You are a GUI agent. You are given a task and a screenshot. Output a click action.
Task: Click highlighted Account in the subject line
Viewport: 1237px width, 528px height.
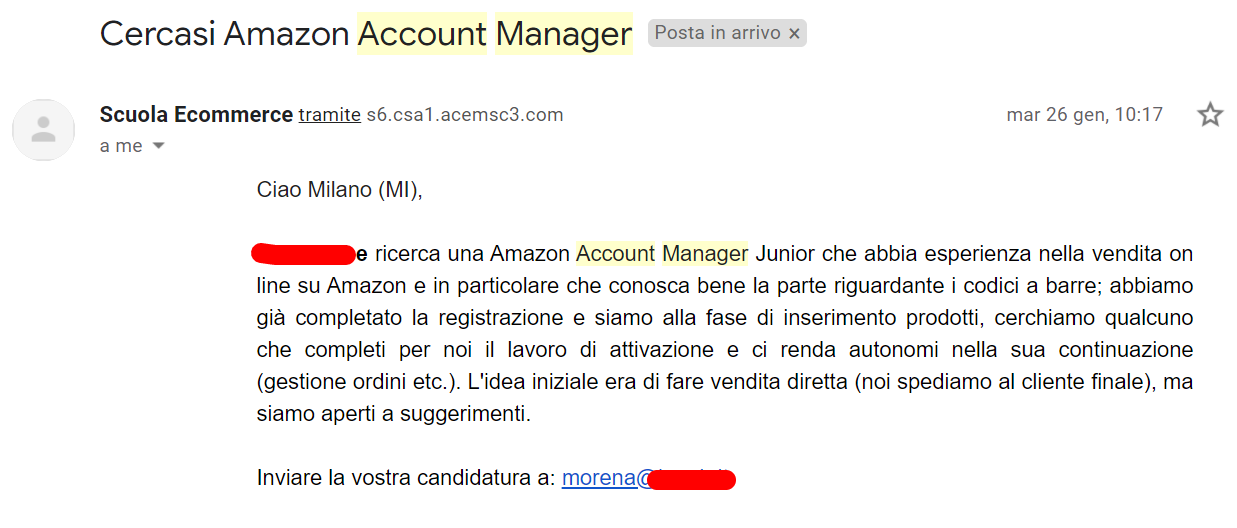422,34
